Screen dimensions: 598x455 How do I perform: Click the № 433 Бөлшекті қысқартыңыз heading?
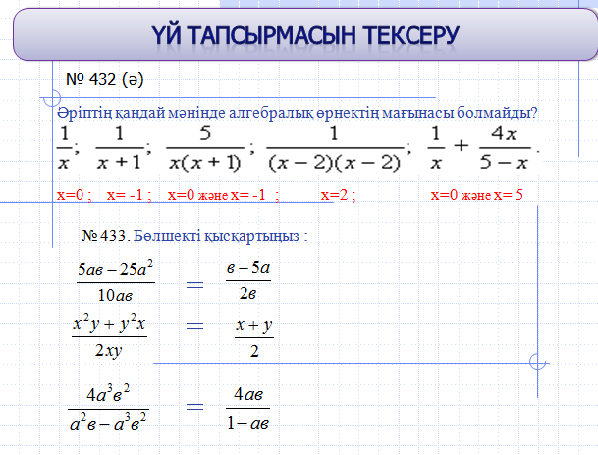coord(195,236)
